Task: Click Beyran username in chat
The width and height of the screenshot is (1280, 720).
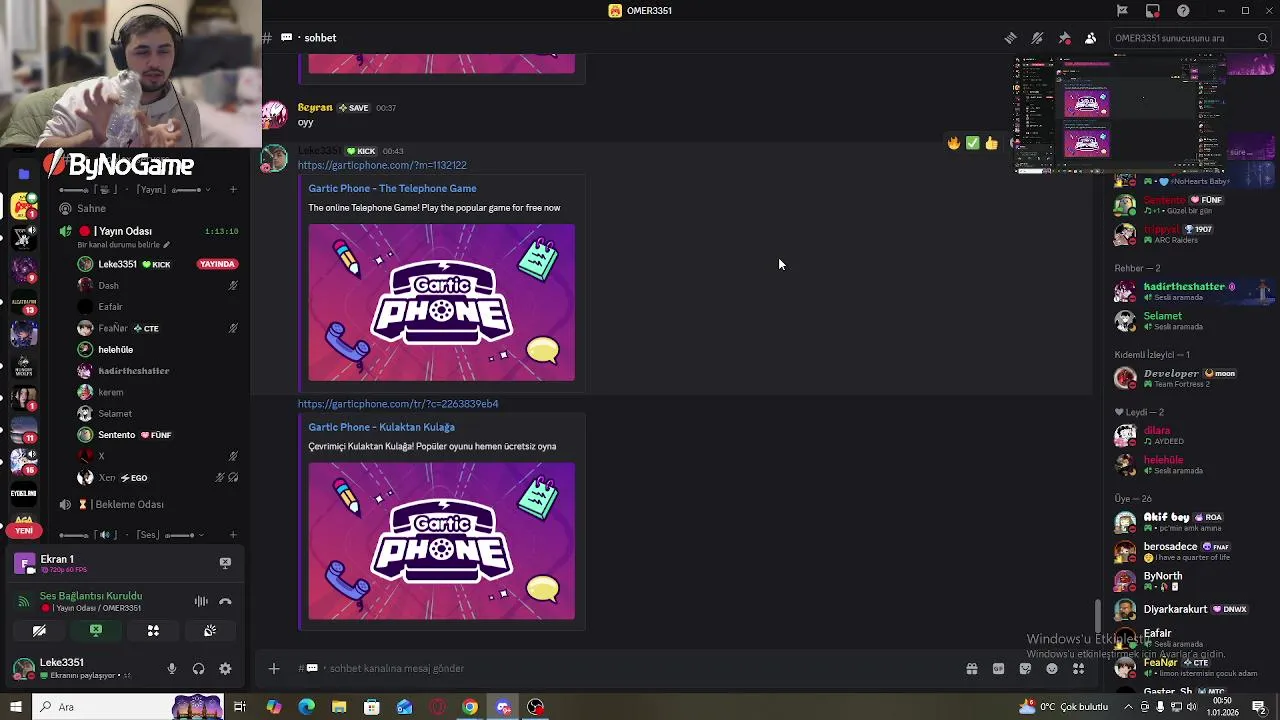Action: click(x=315, y=107)
